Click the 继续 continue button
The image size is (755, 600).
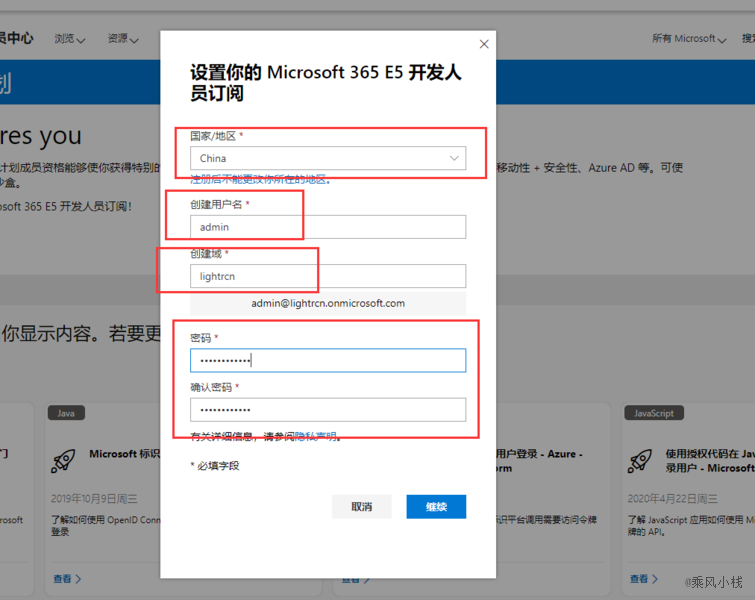click(x=436, y=507)
